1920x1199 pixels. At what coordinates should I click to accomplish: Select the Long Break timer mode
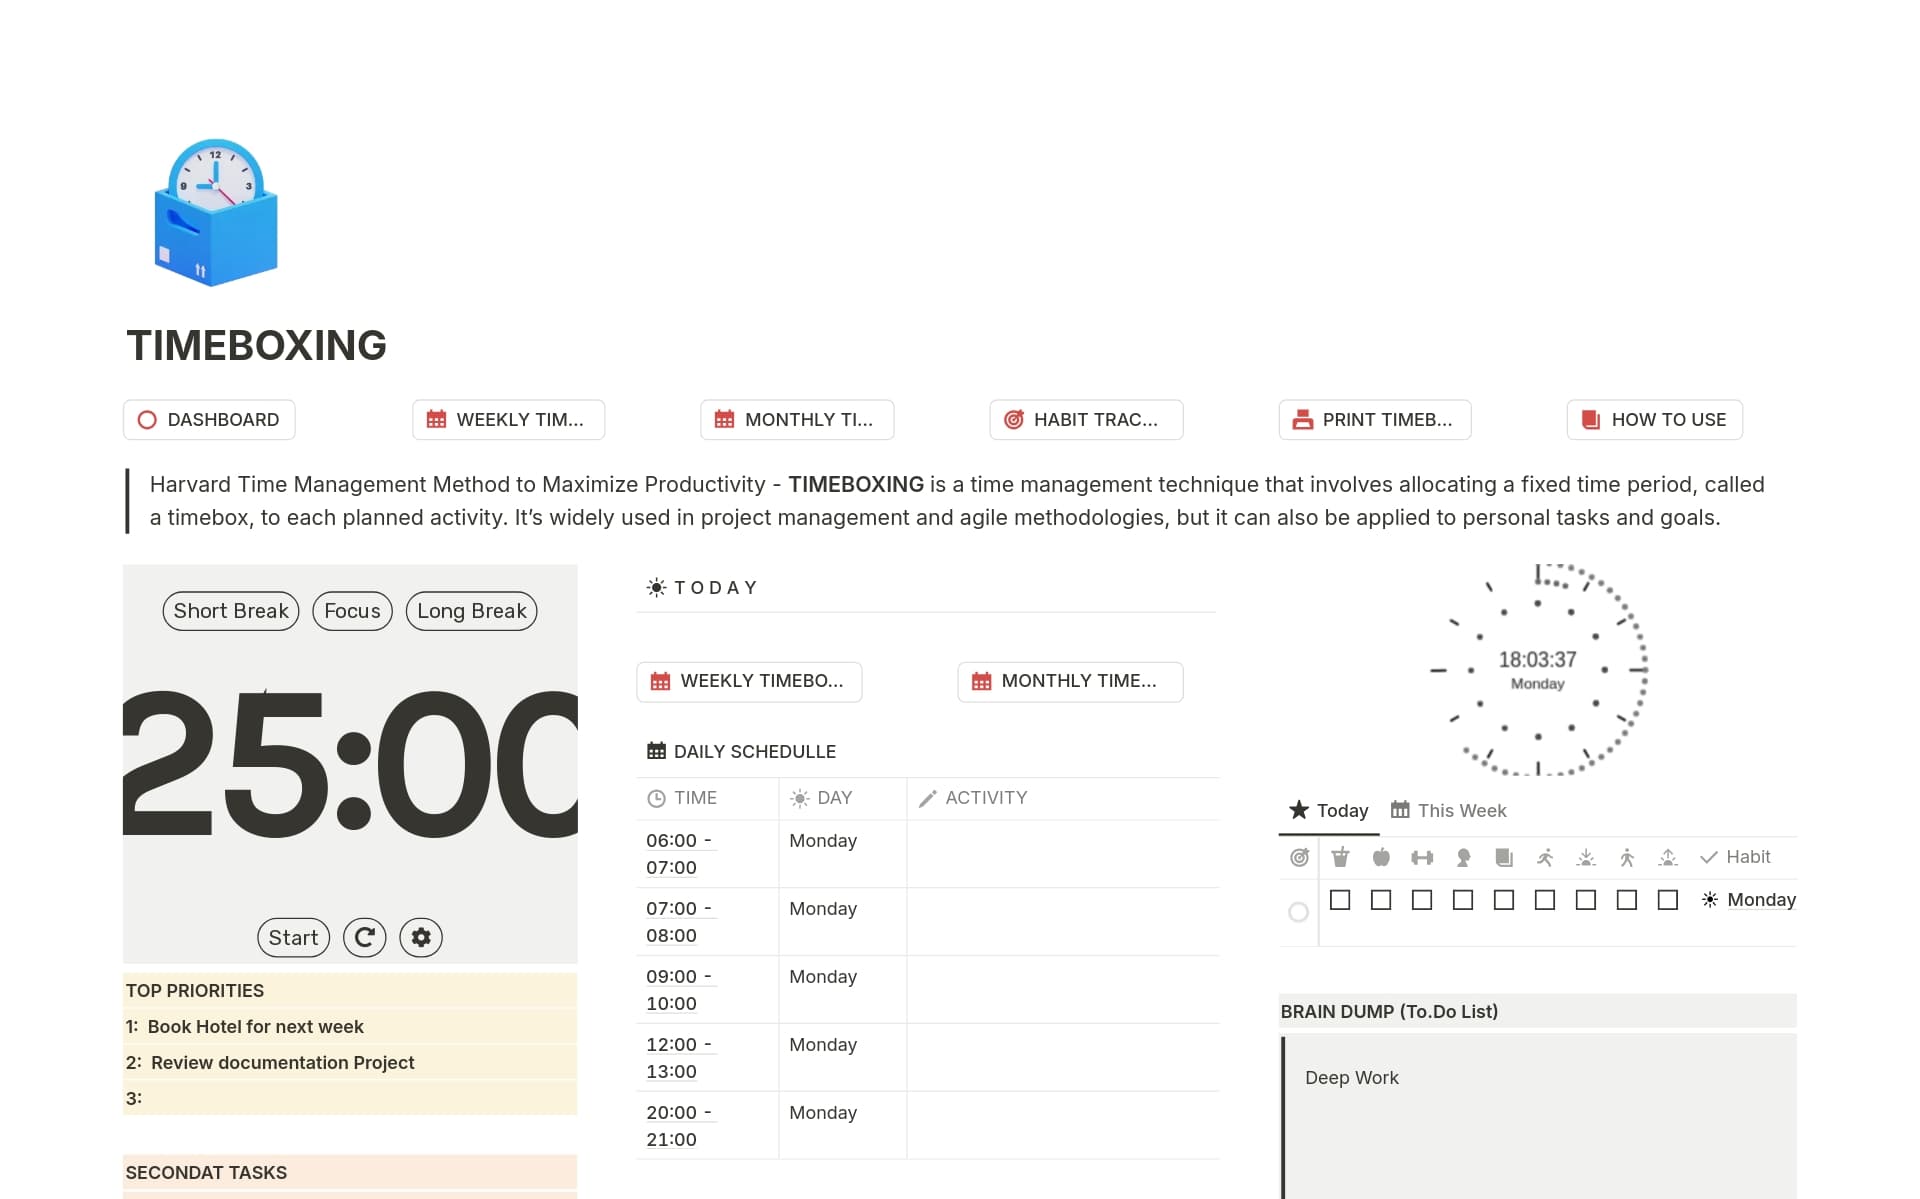click(472, 611)
